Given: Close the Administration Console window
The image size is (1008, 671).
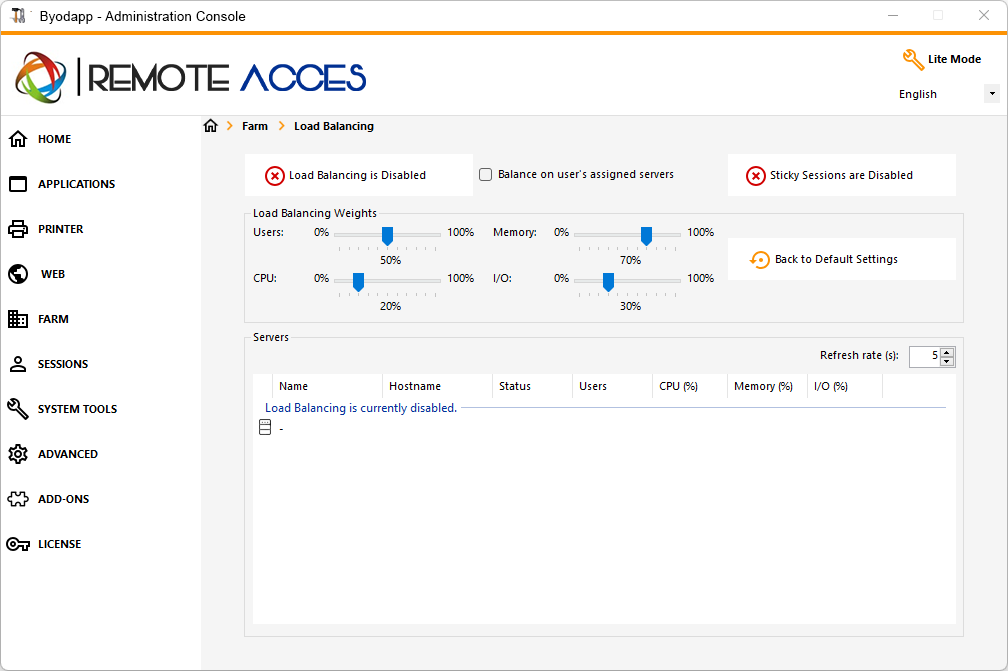Looking at the screenshot, I should coord(984,15).
